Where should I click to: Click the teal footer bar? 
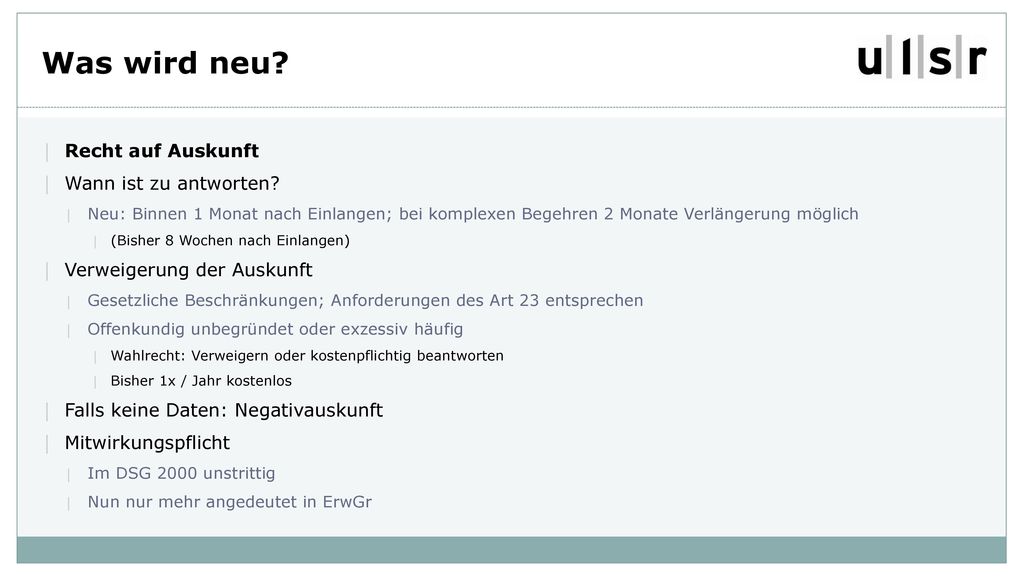(511, 550)
